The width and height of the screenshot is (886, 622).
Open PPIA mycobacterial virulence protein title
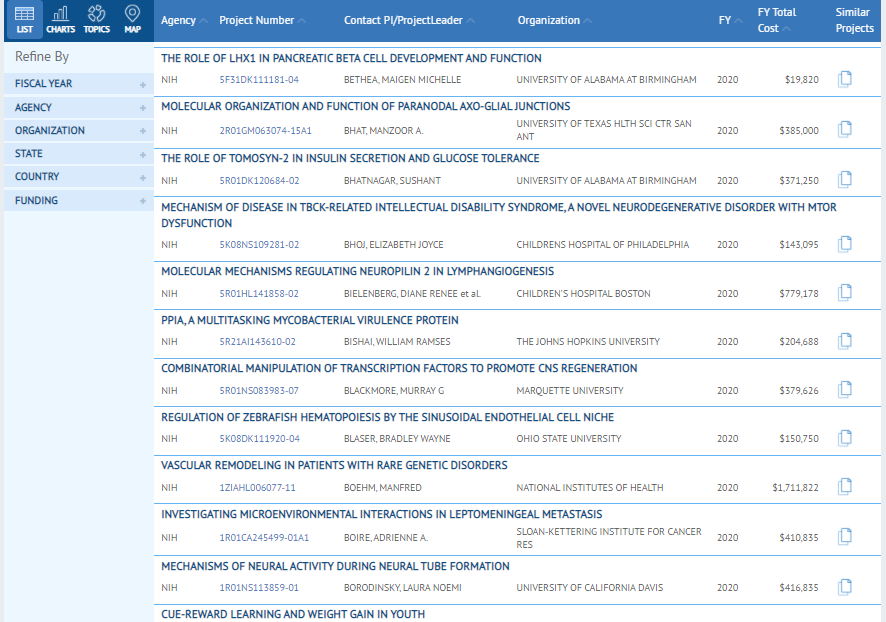(310, 320)
